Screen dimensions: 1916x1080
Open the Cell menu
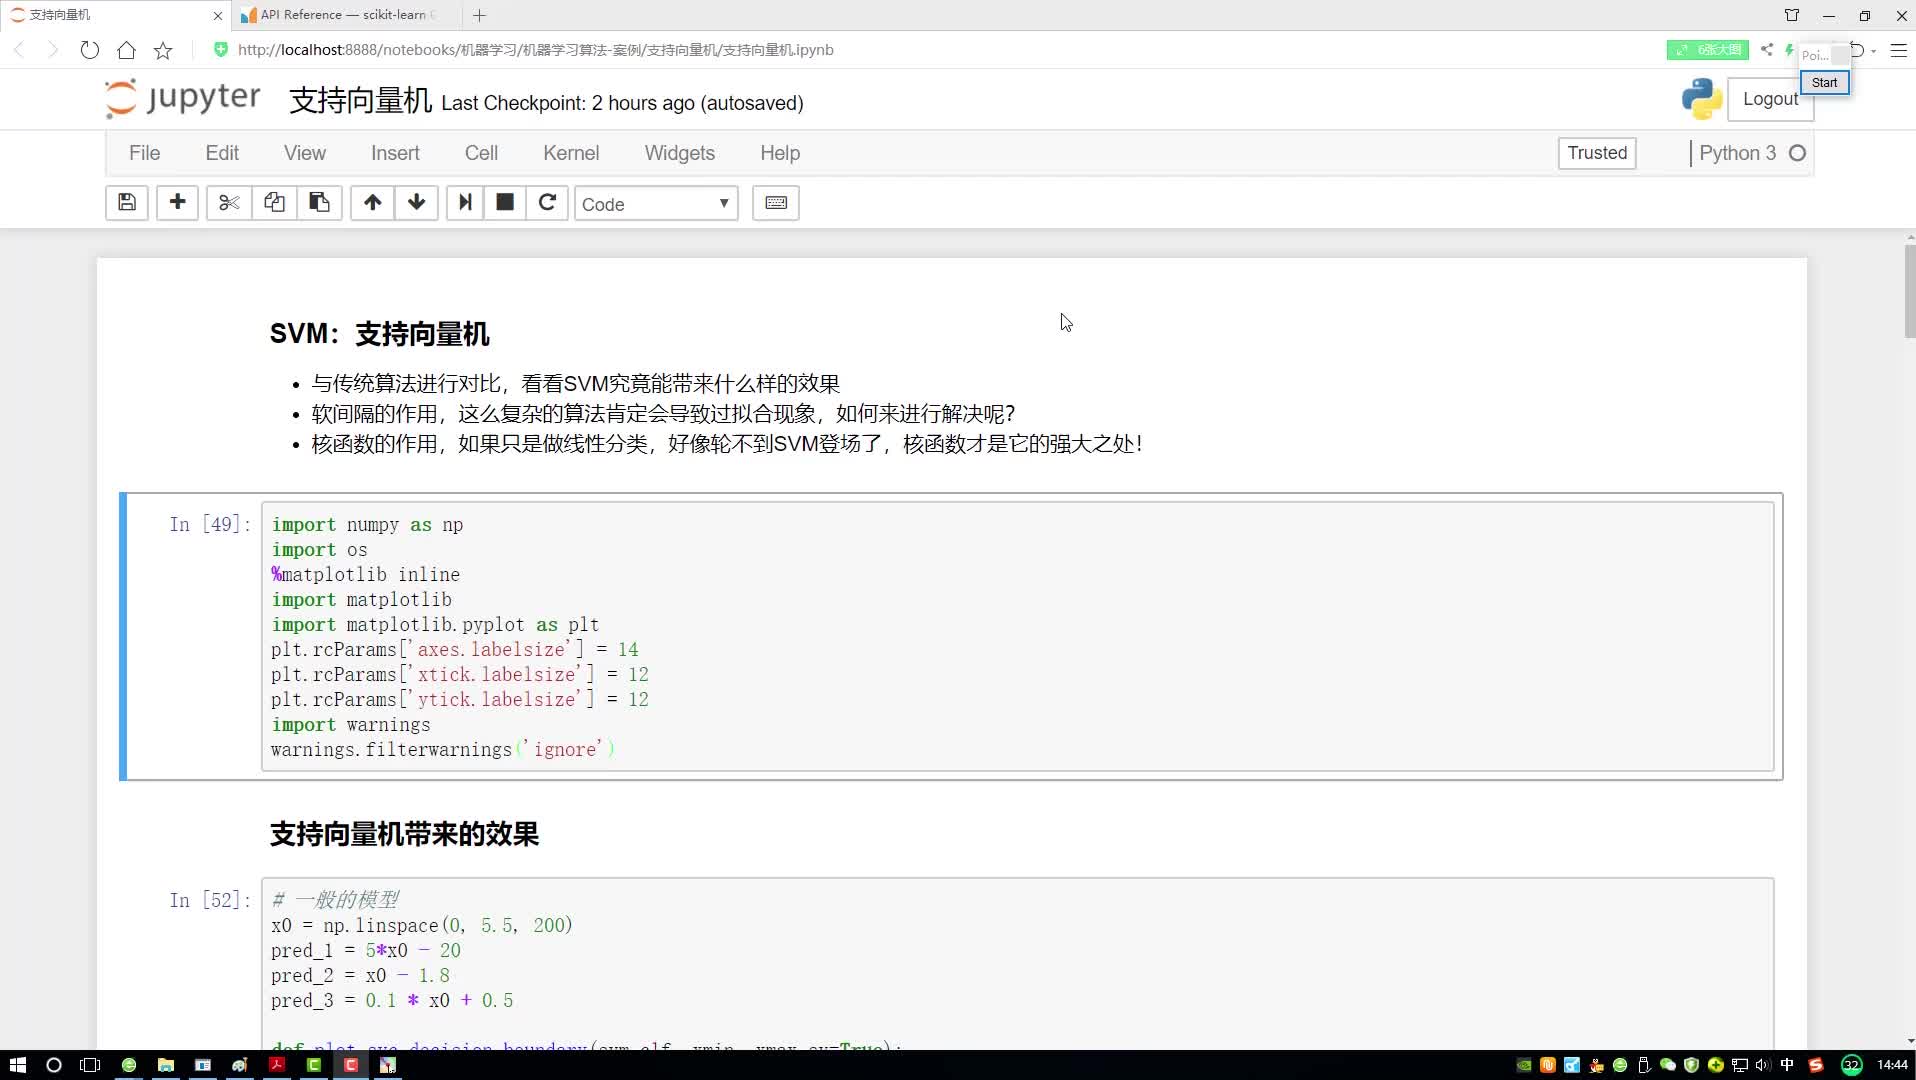(x=481, y=153)
